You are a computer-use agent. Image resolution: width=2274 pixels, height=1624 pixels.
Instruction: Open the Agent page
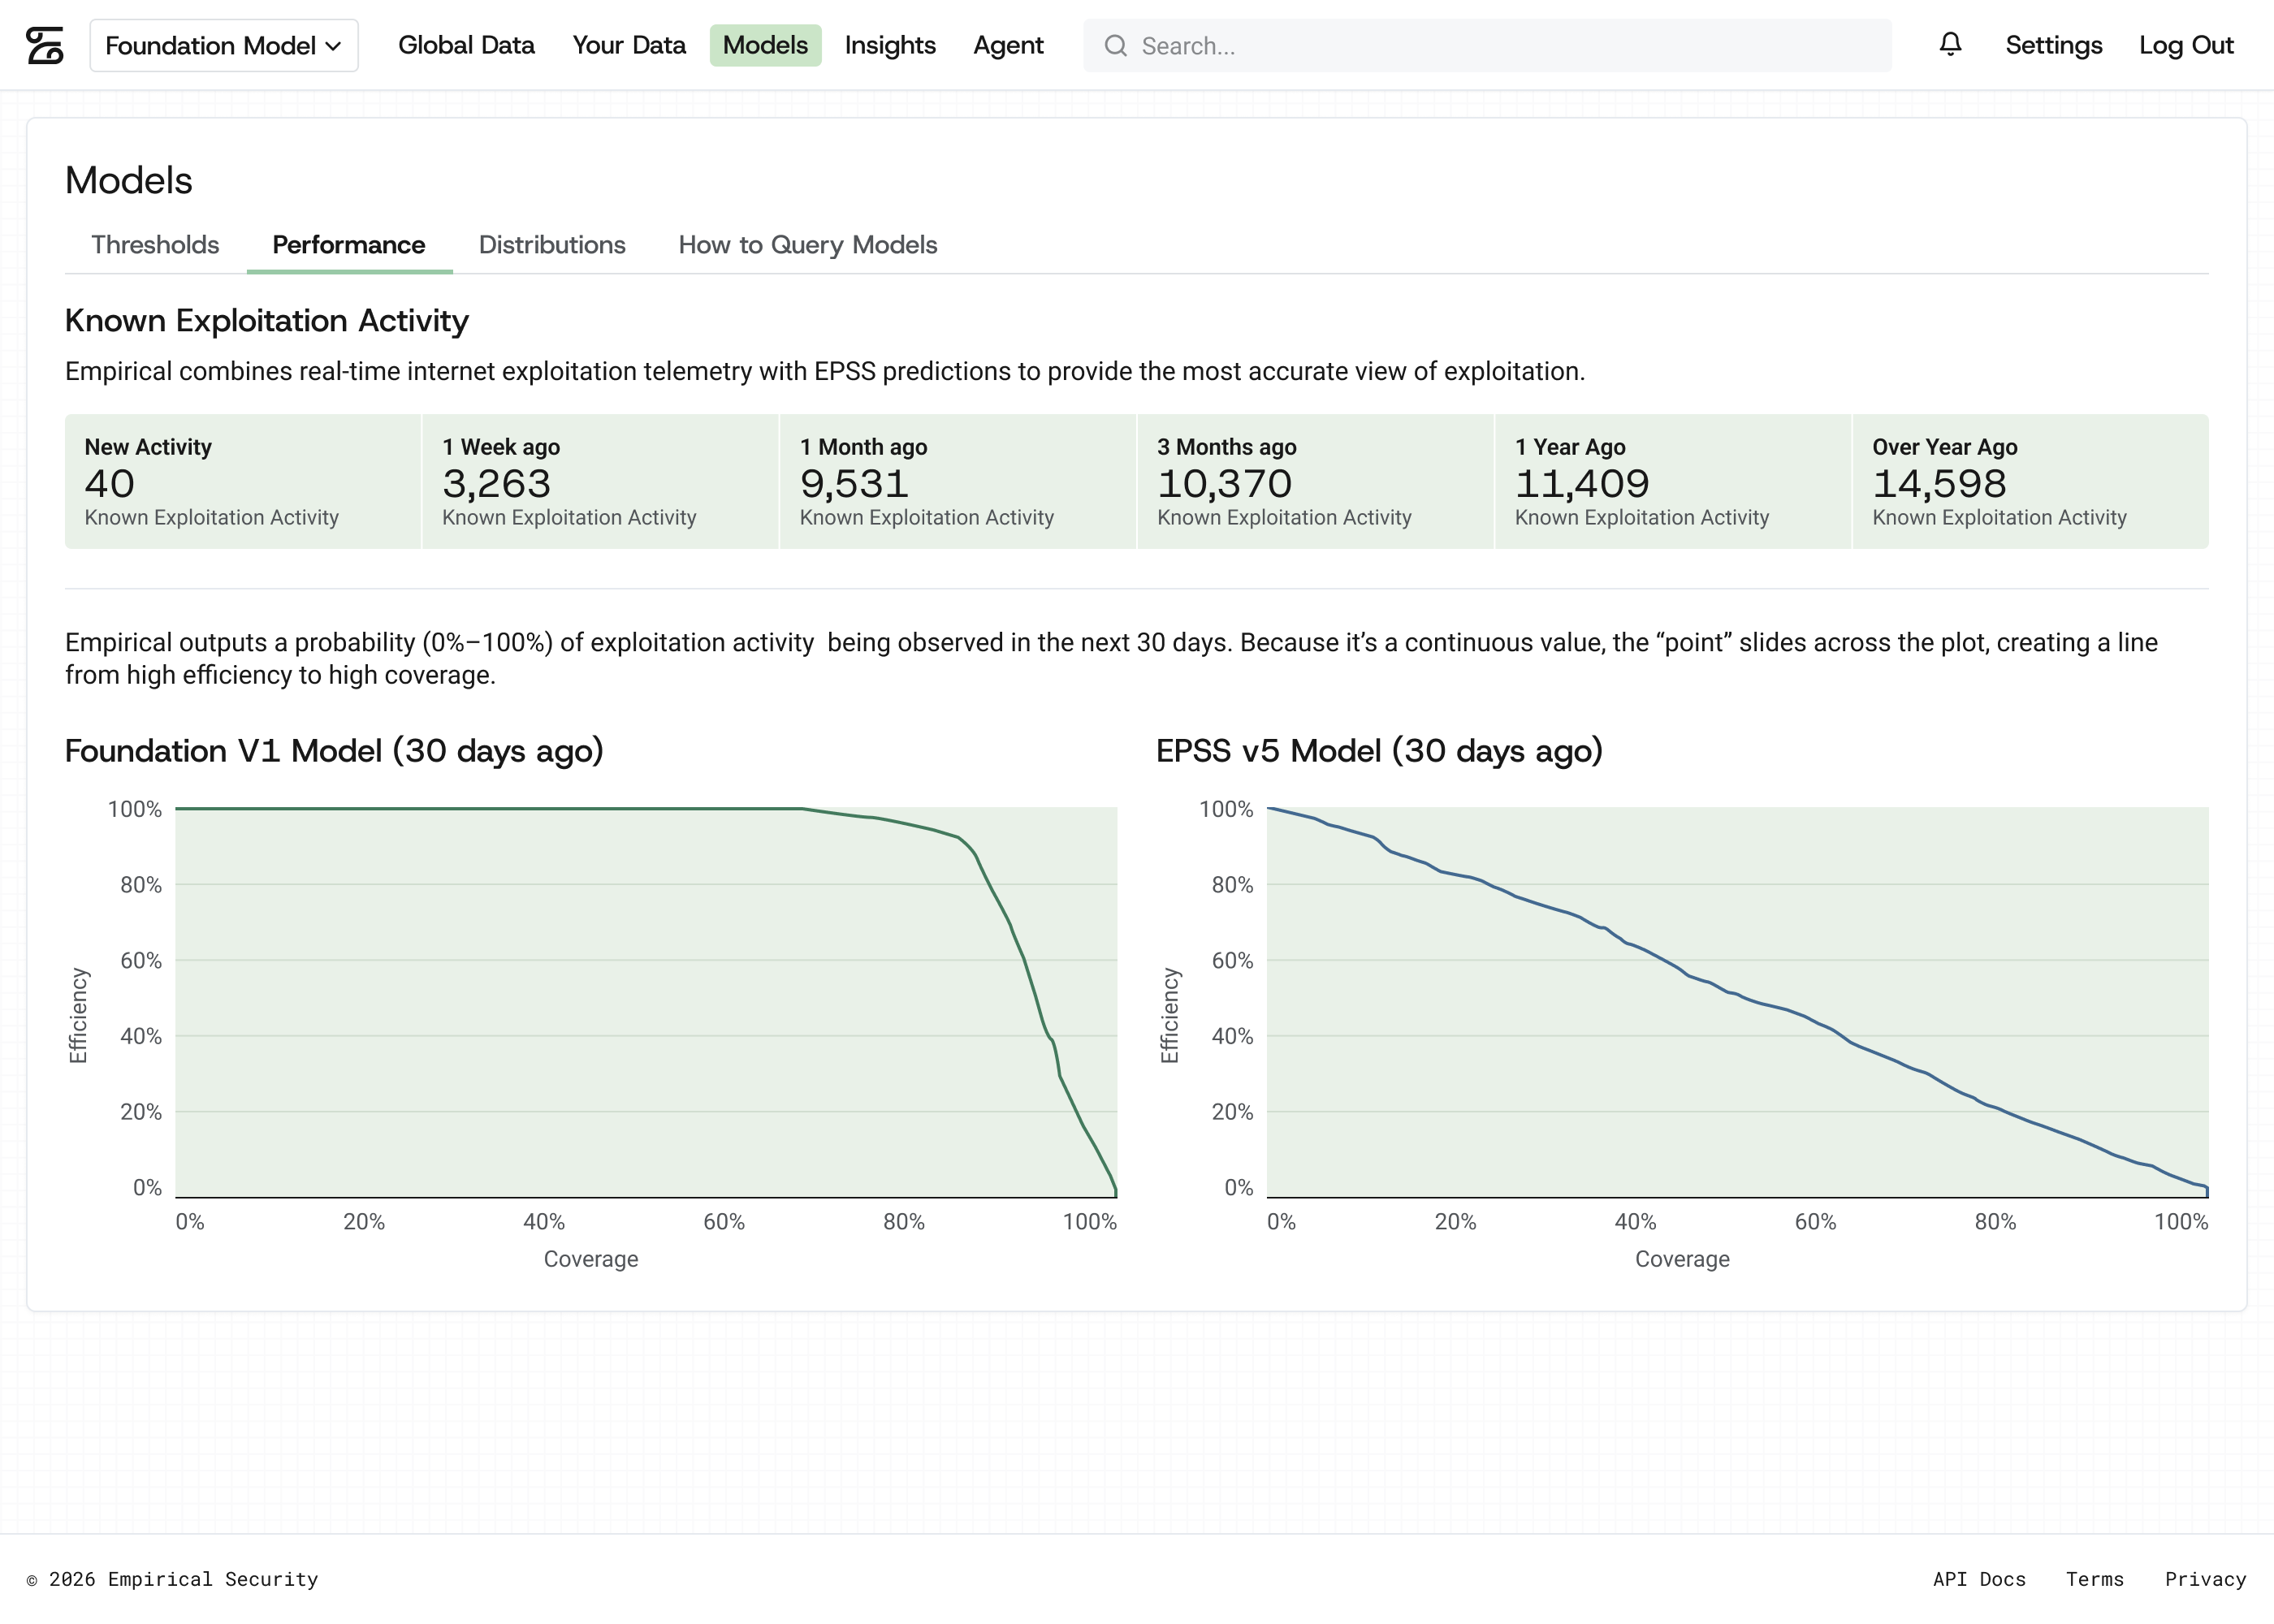[1008, 45]
